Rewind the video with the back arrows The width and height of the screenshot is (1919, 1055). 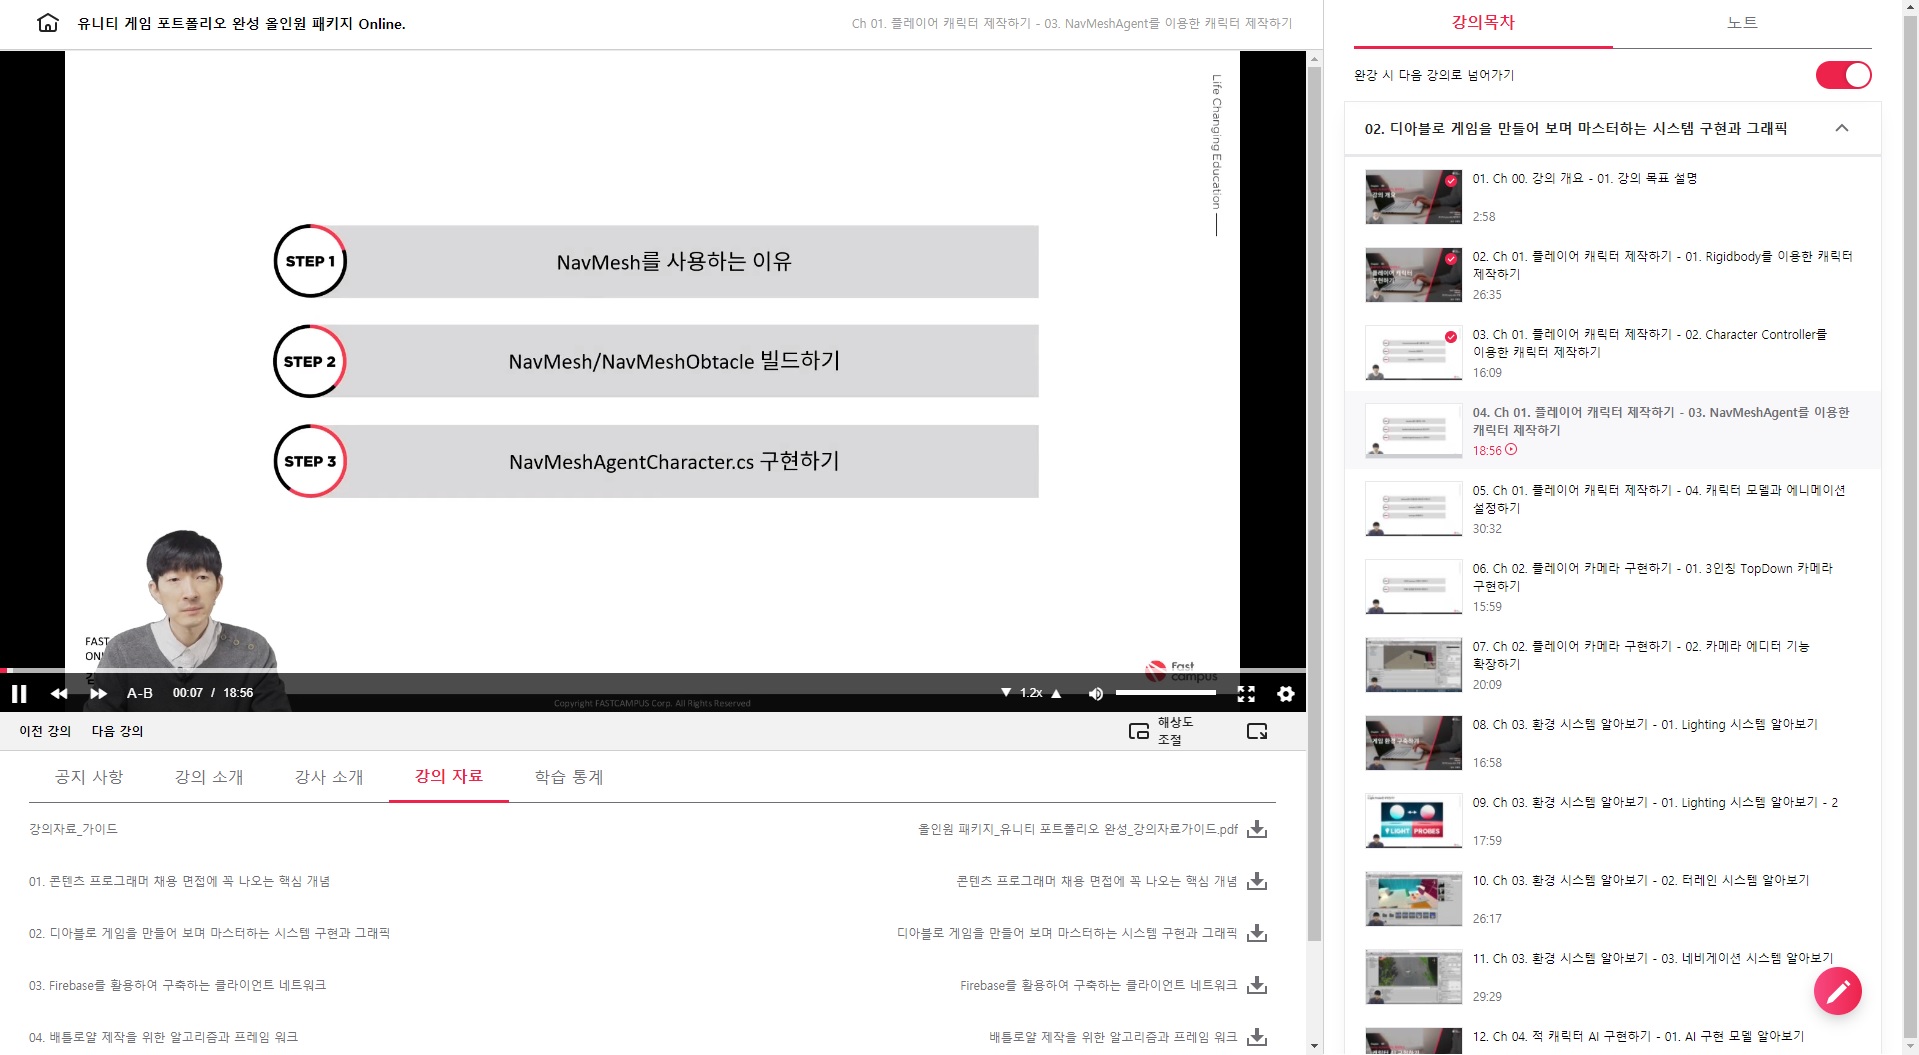[59, 693]
